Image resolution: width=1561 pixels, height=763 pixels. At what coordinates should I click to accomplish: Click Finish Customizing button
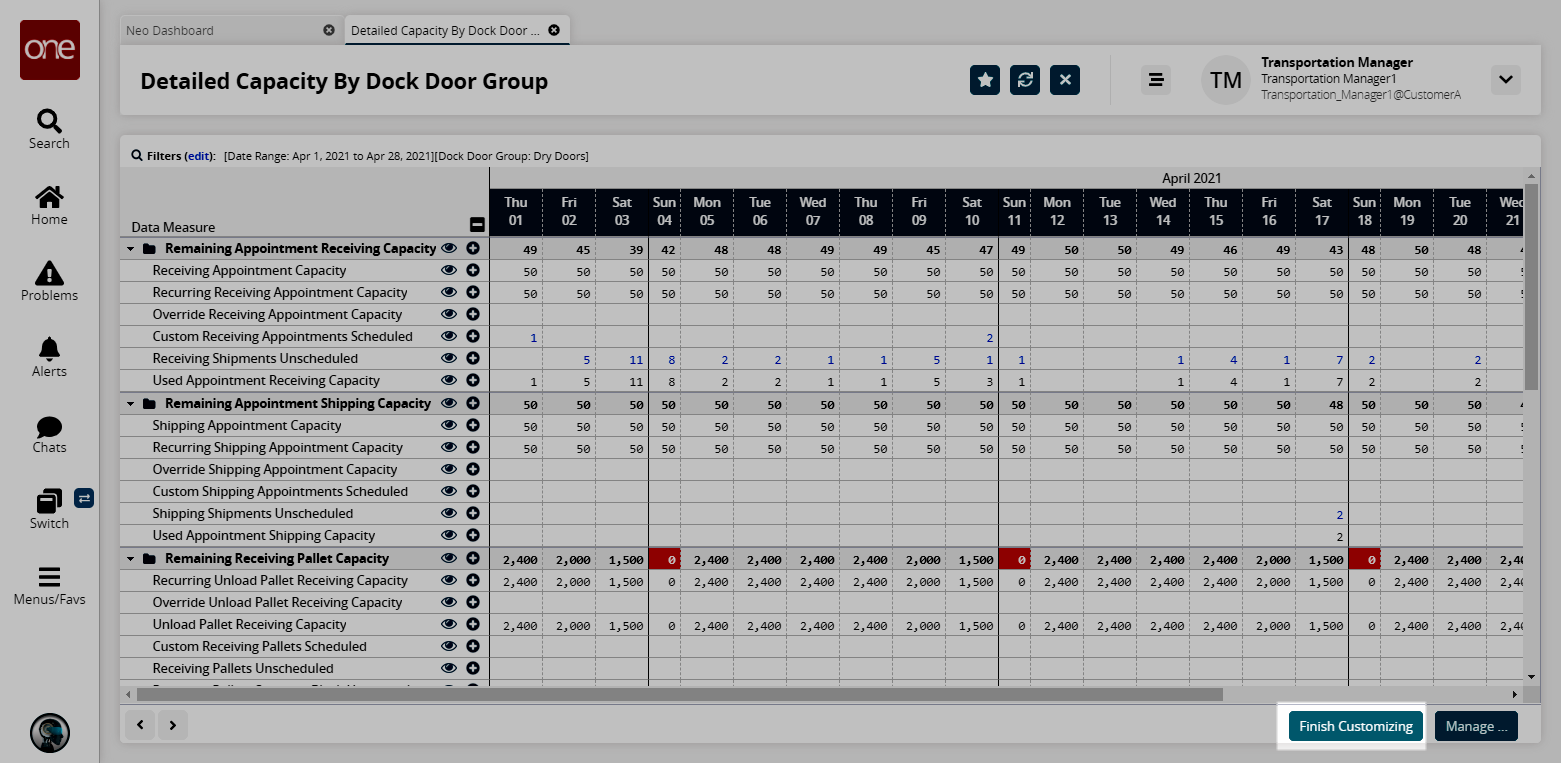(x=1355, y=726)
